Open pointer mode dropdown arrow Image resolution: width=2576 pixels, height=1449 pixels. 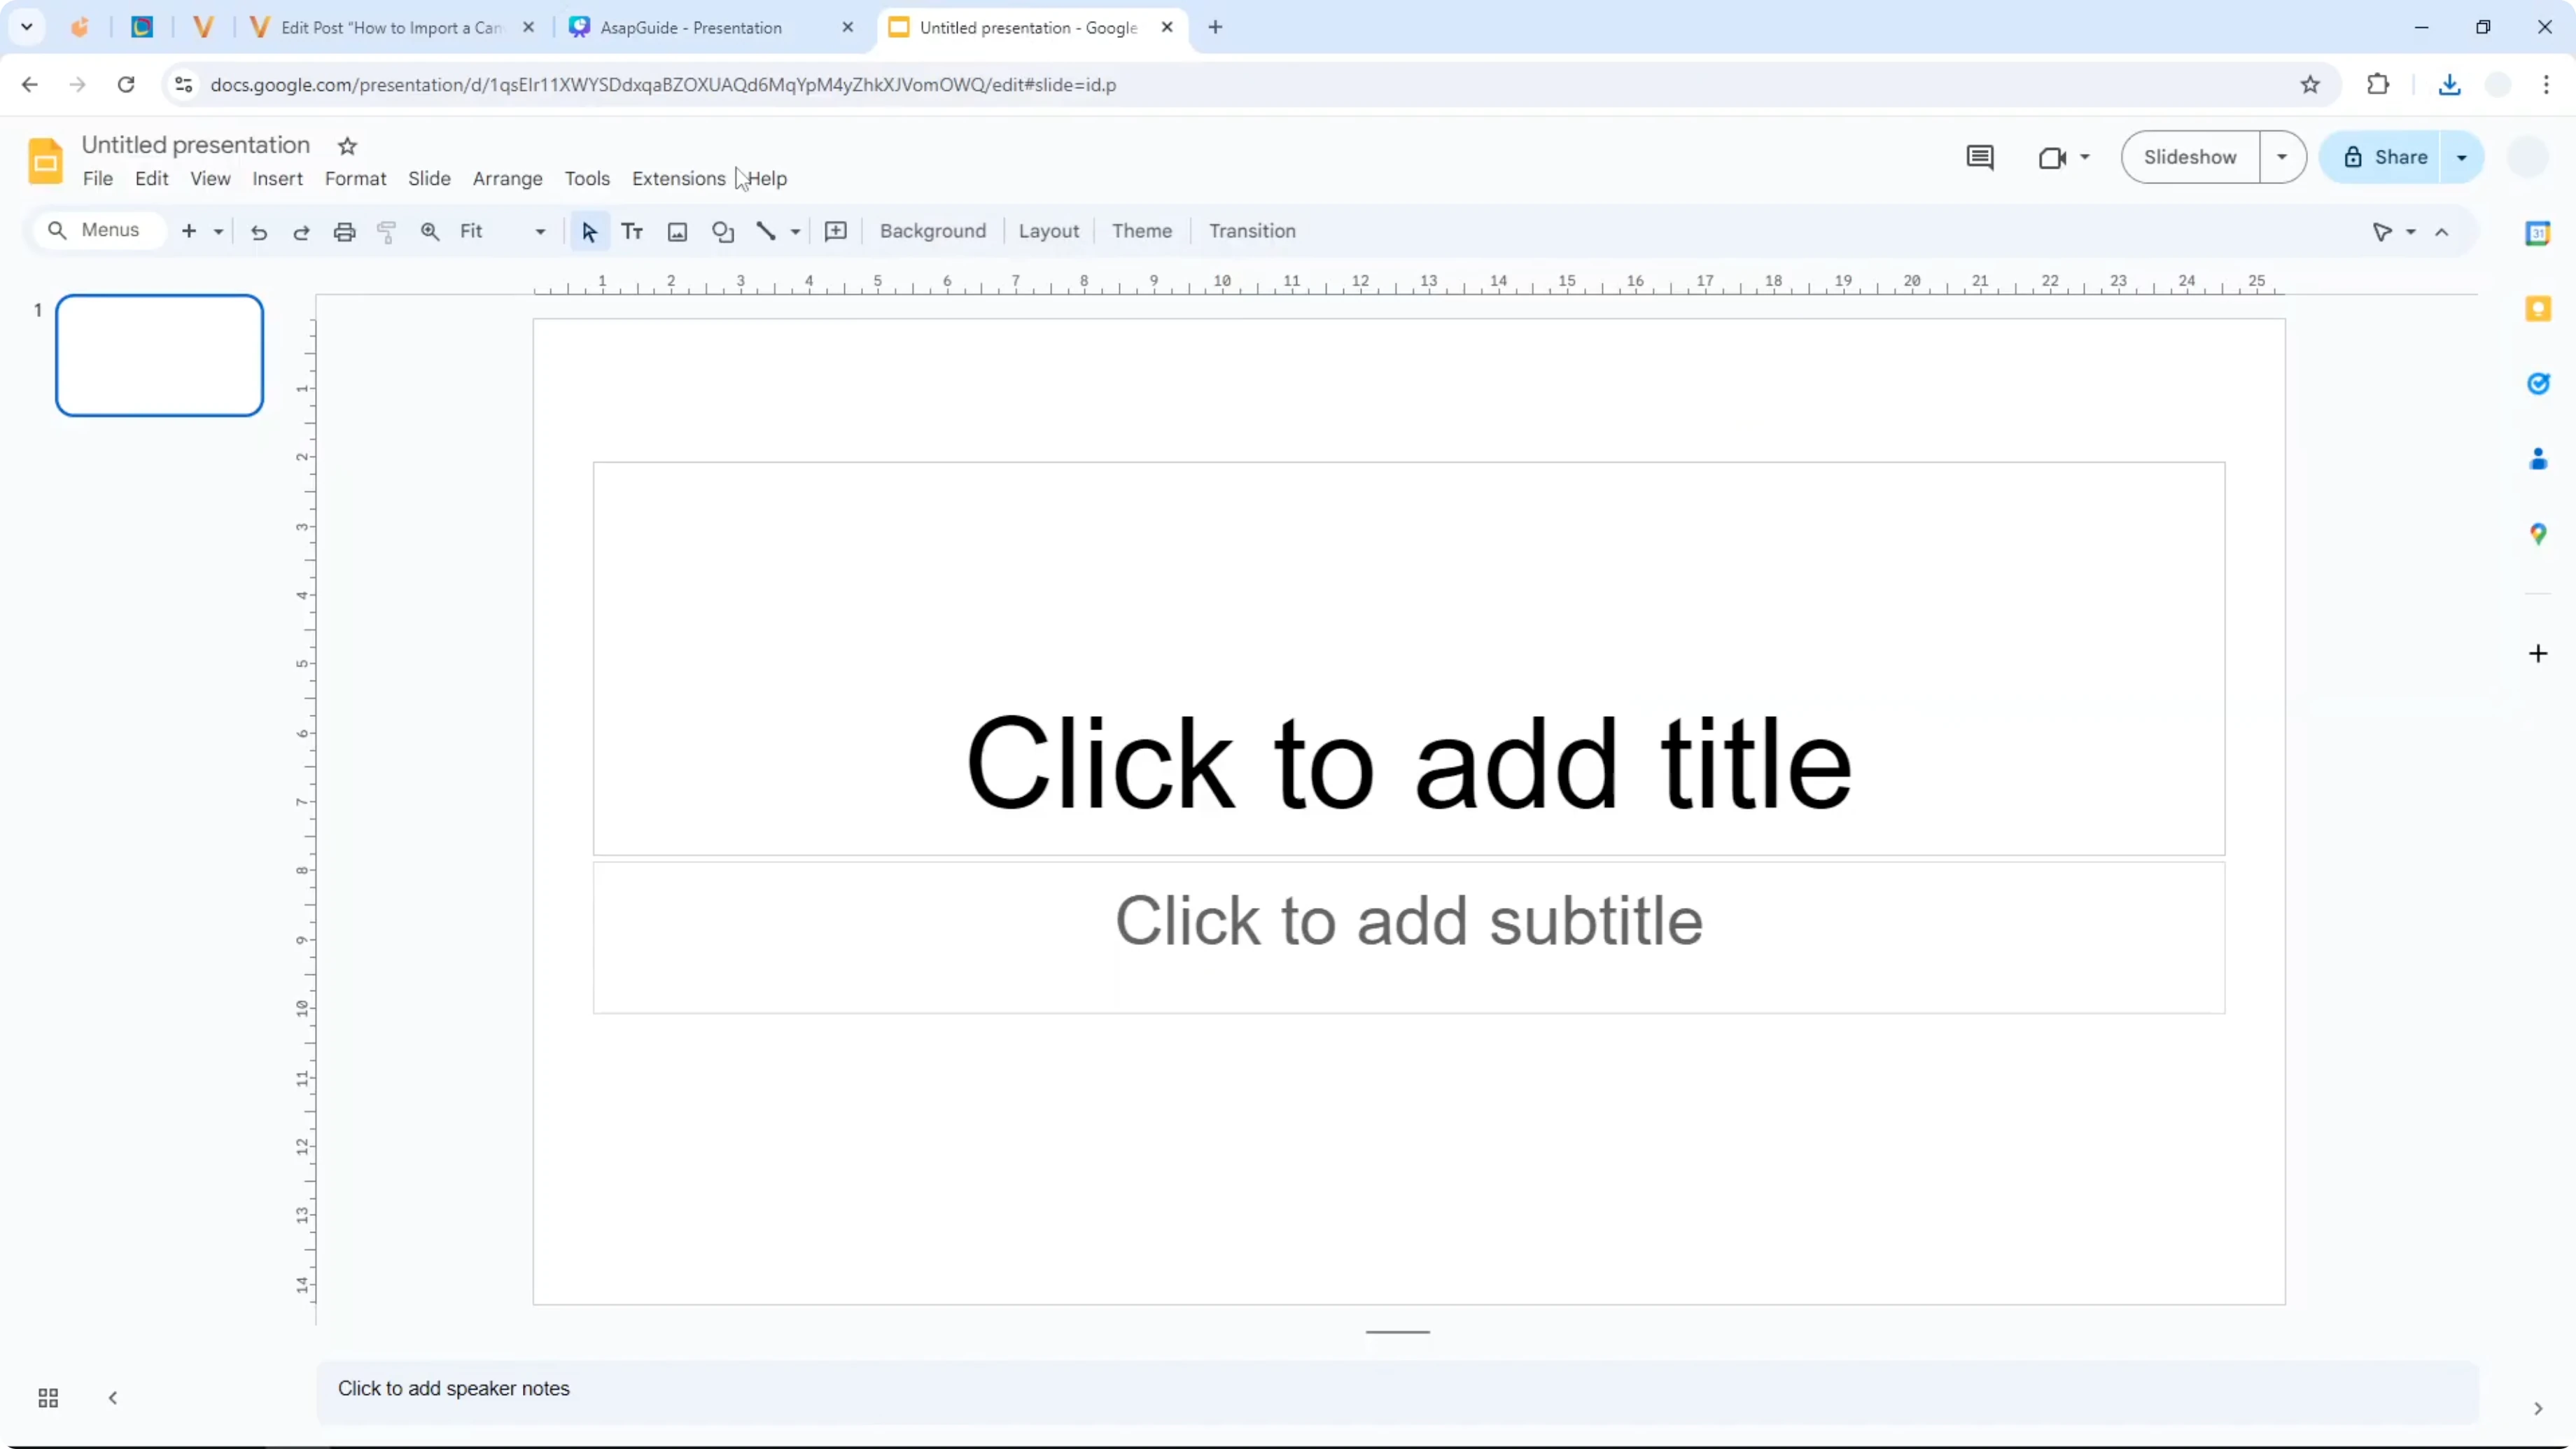pyautogui.click(x=2411, y=232)
